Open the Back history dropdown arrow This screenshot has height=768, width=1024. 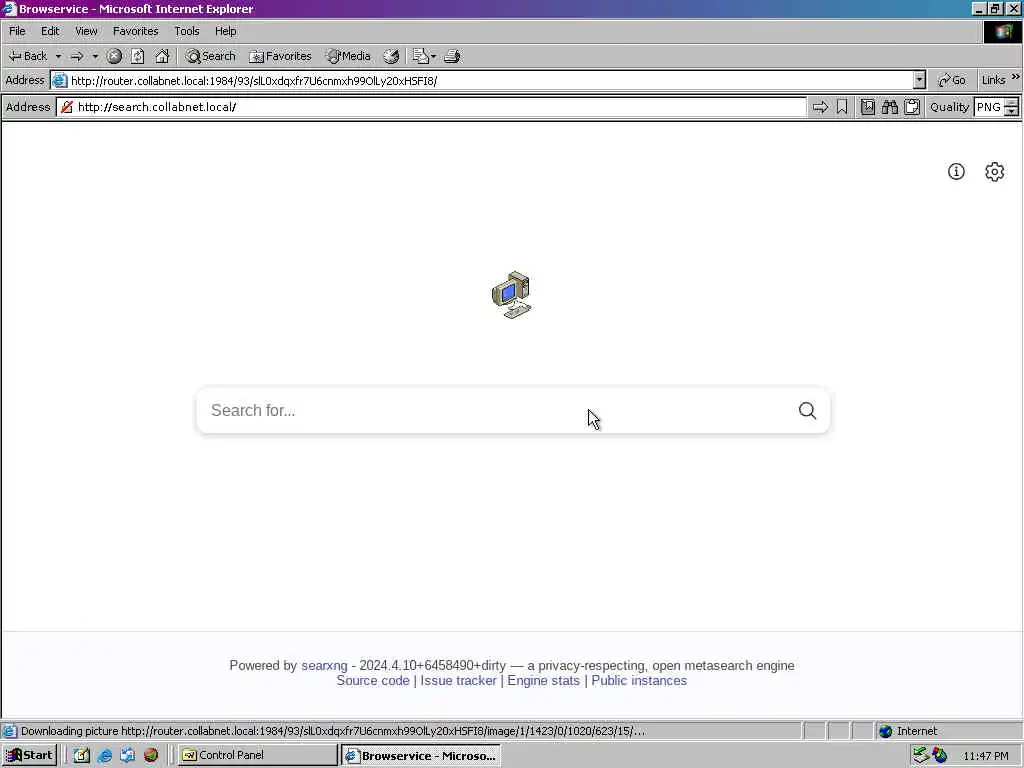coord(58,56)
